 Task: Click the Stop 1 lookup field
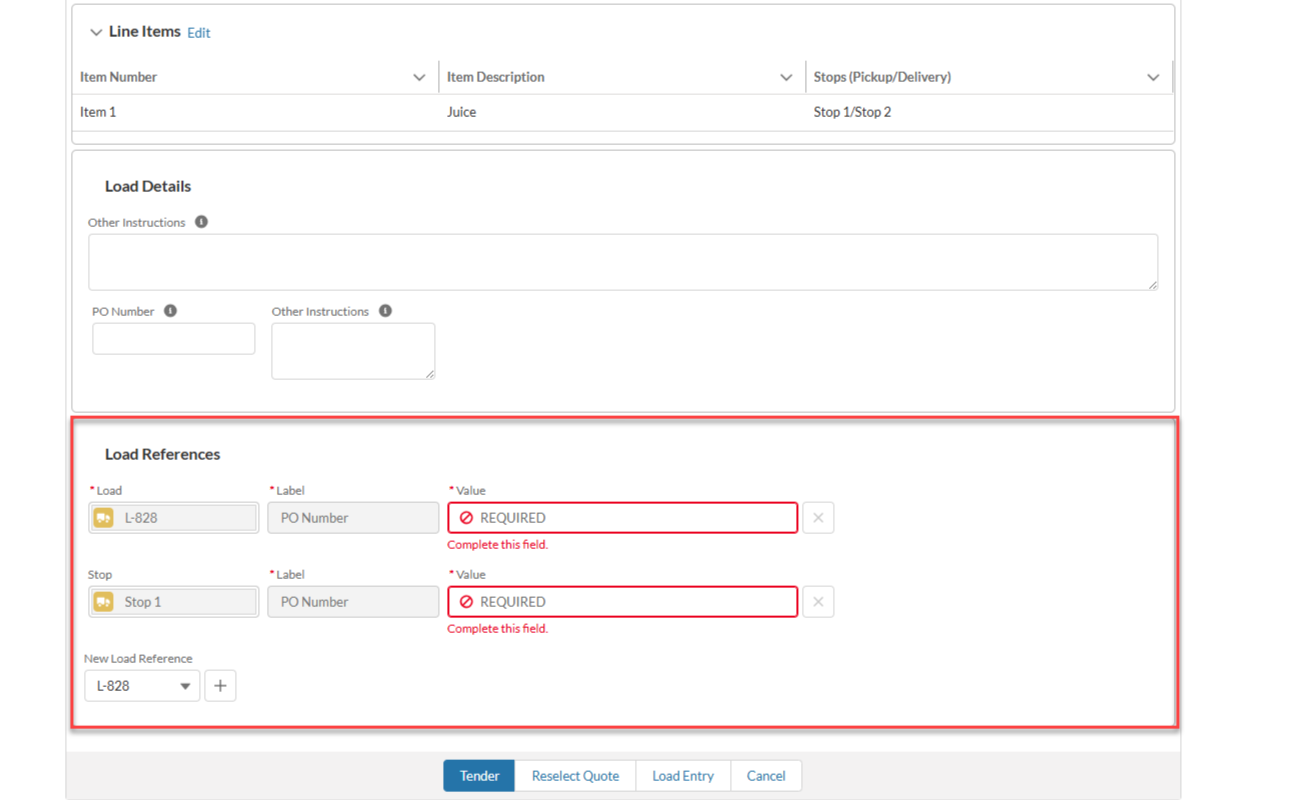coord(174,602)
